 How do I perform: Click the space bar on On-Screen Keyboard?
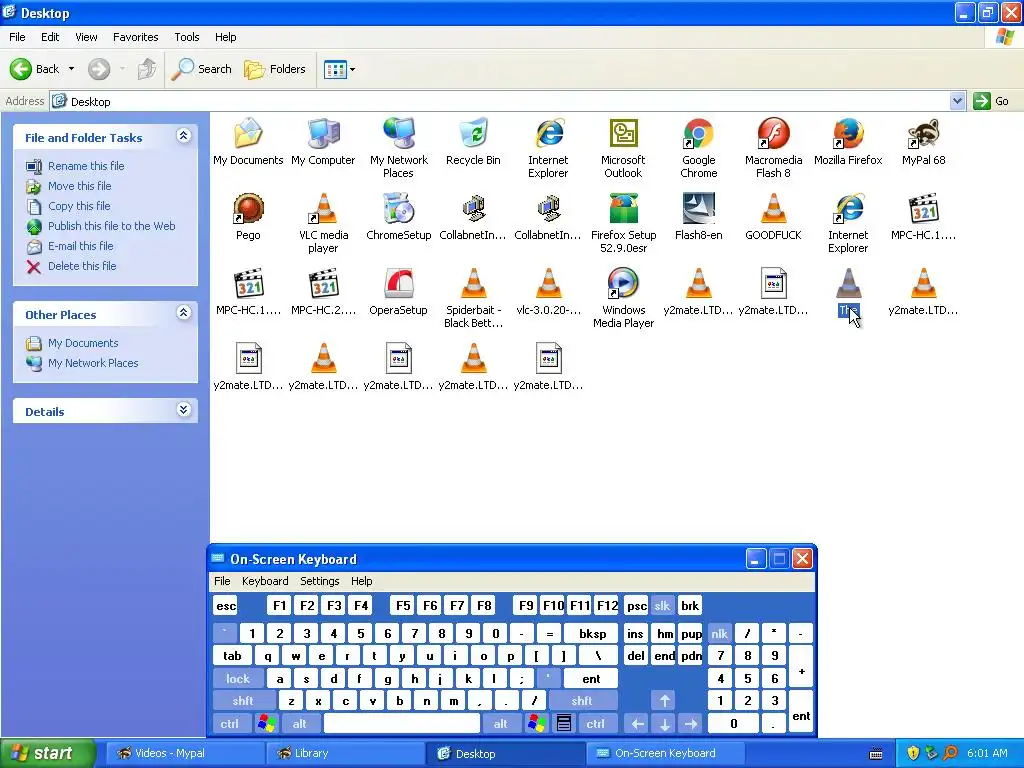[x=402, y=724]
